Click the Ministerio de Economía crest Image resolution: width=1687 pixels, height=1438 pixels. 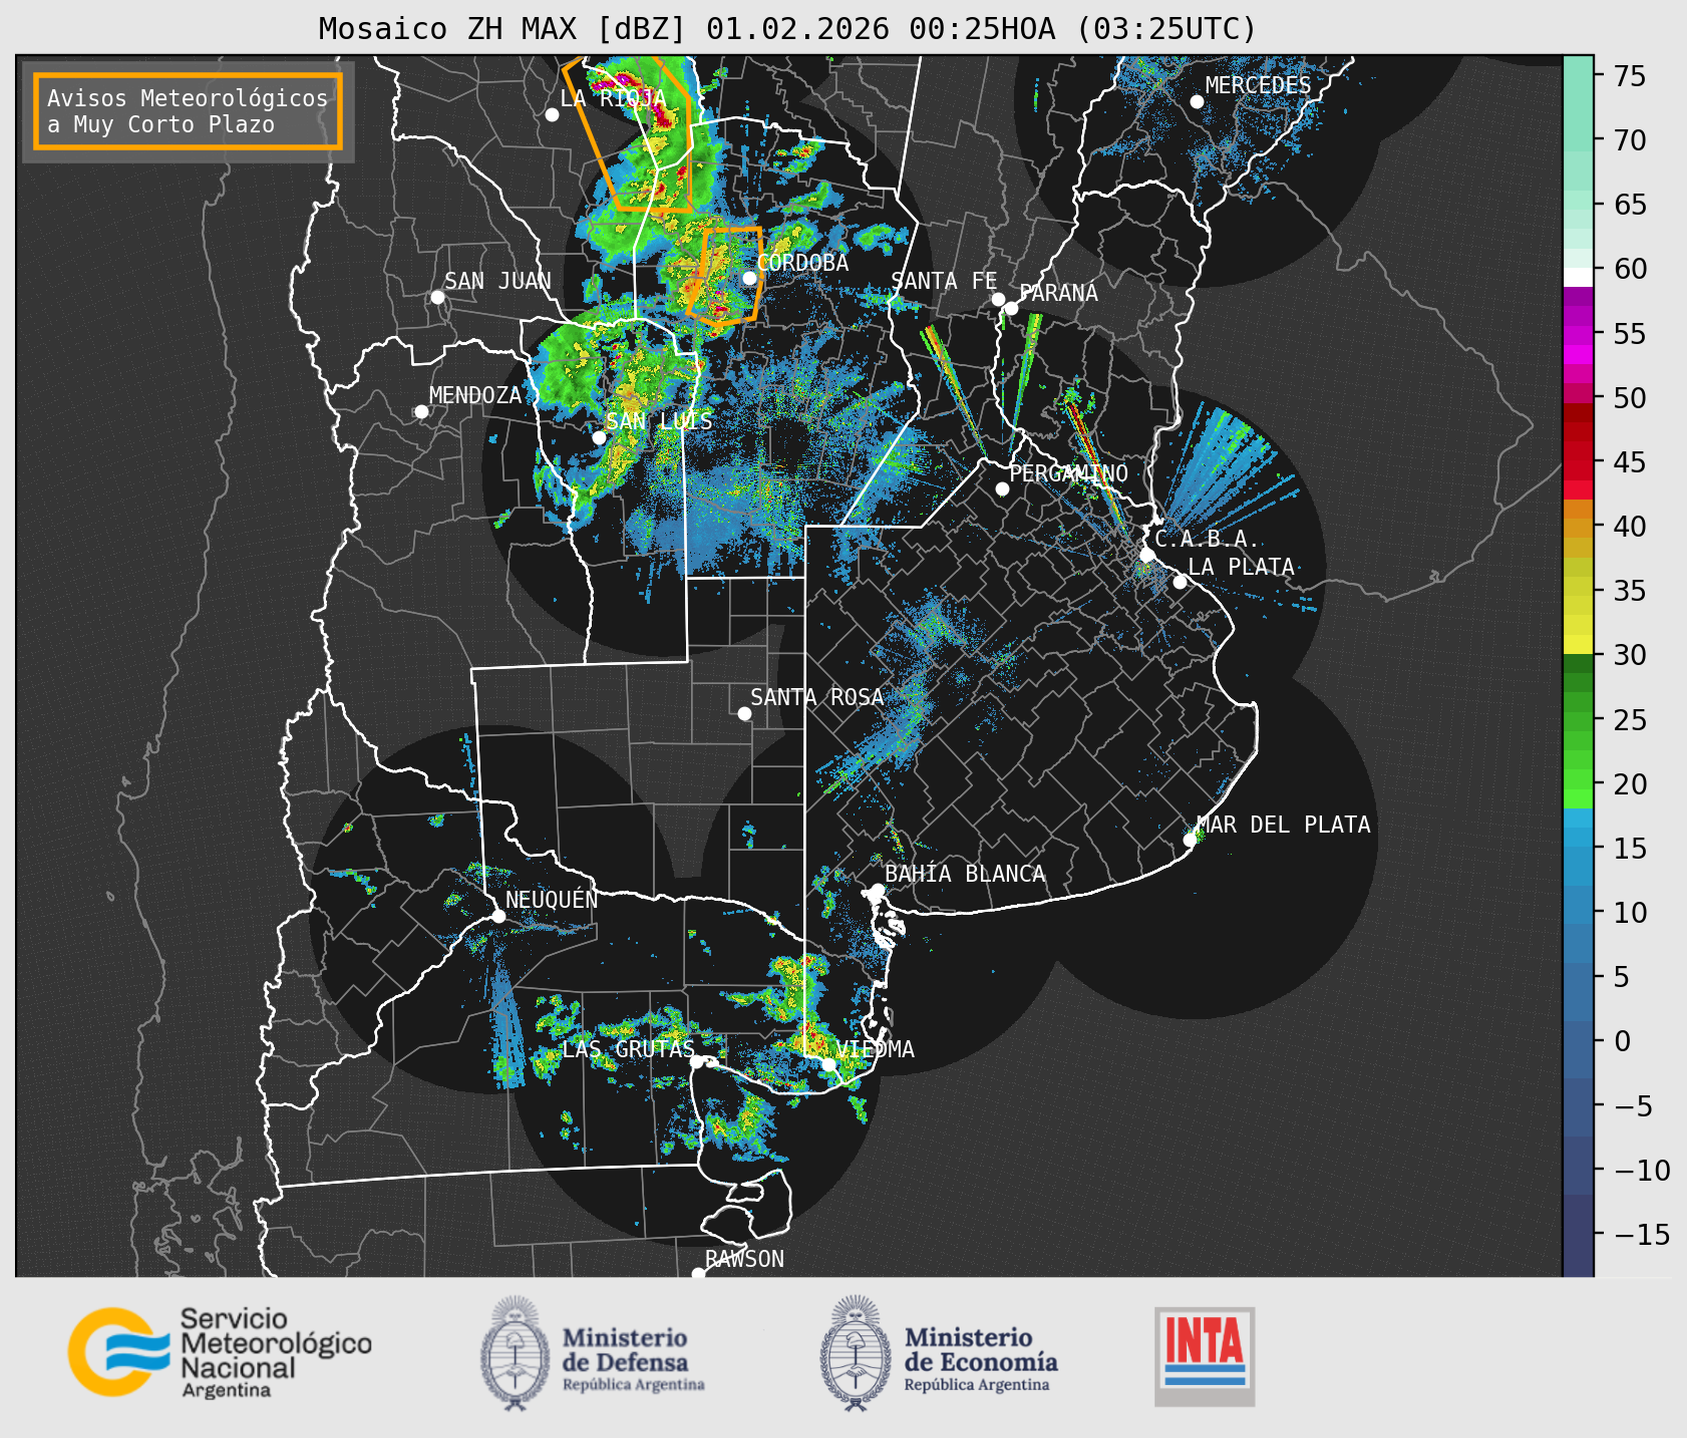tap(856, 1353)
